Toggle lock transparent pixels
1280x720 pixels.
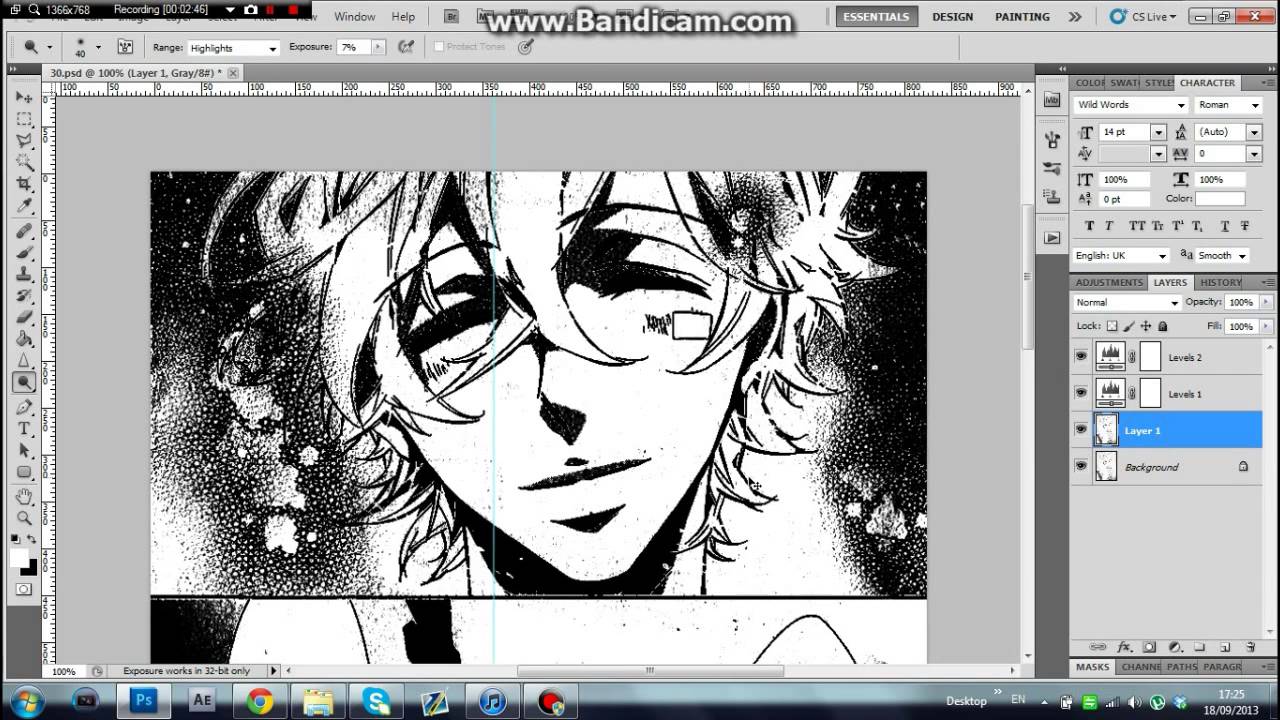(x=1112, y=326)
